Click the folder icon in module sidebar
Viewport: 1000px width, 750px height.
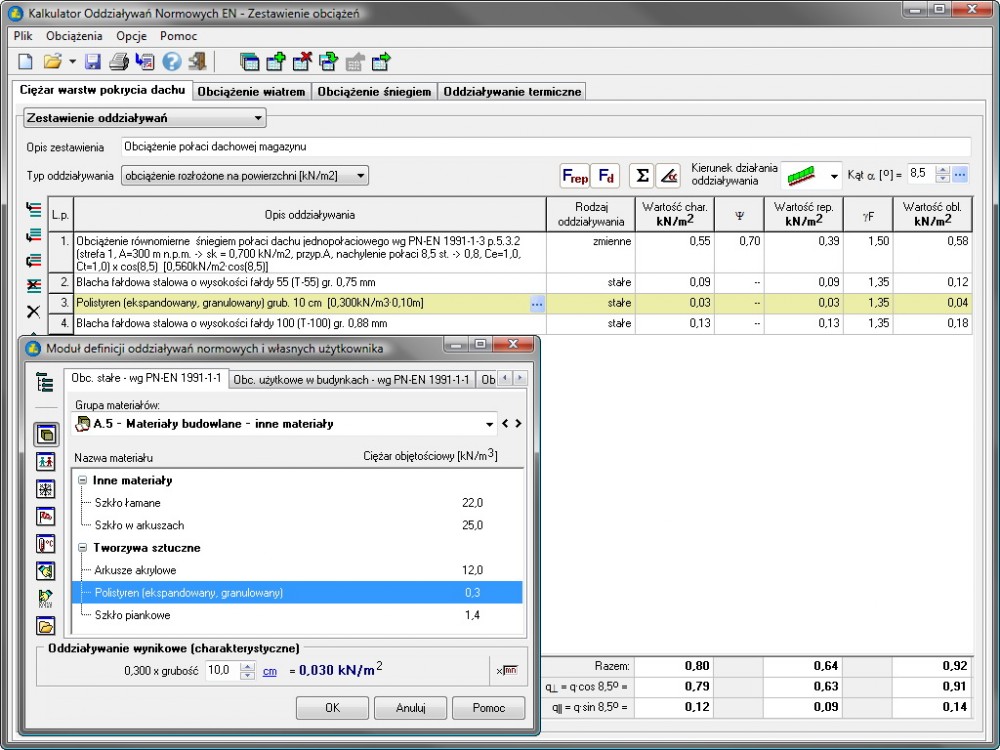point(46,627)
